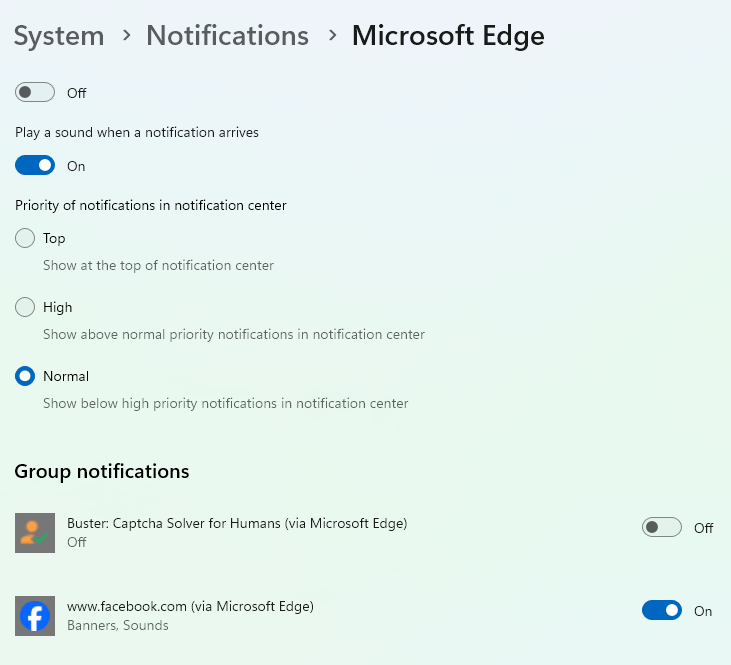Turn on the topmost Off toggle

tap(35, 93)
